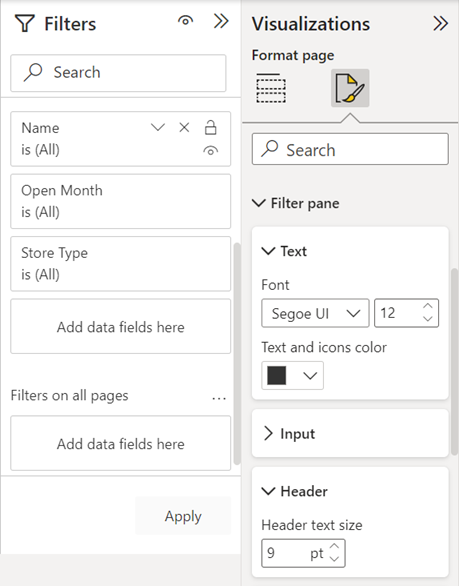Click the font size 12 field
459x586 pixels.
point(406,313)
